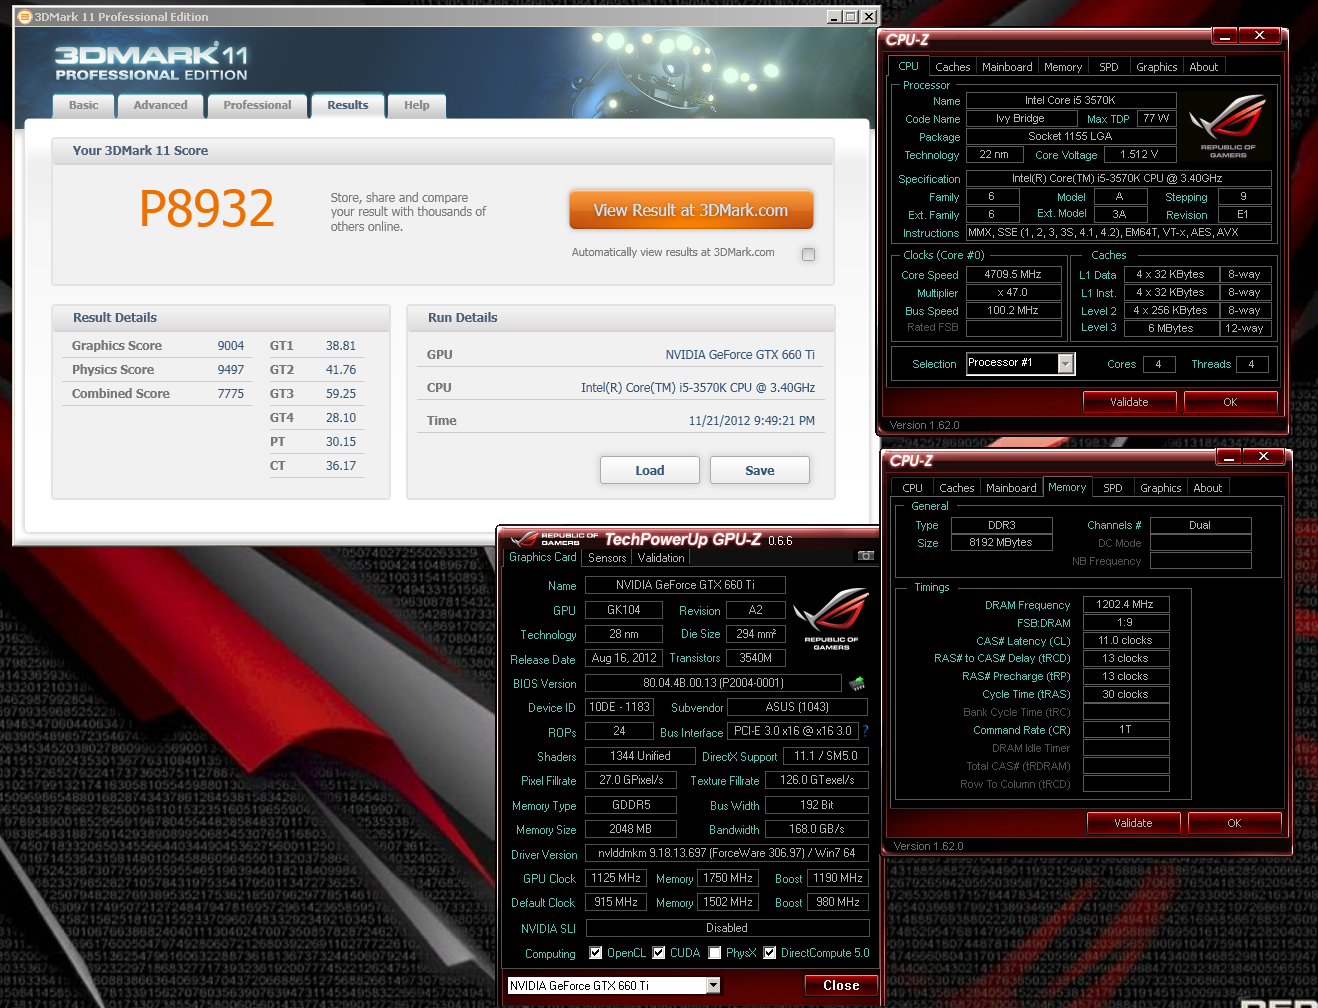
Task: Open Memory tab in upper CPU-Z window
Action: (1063, 67)
